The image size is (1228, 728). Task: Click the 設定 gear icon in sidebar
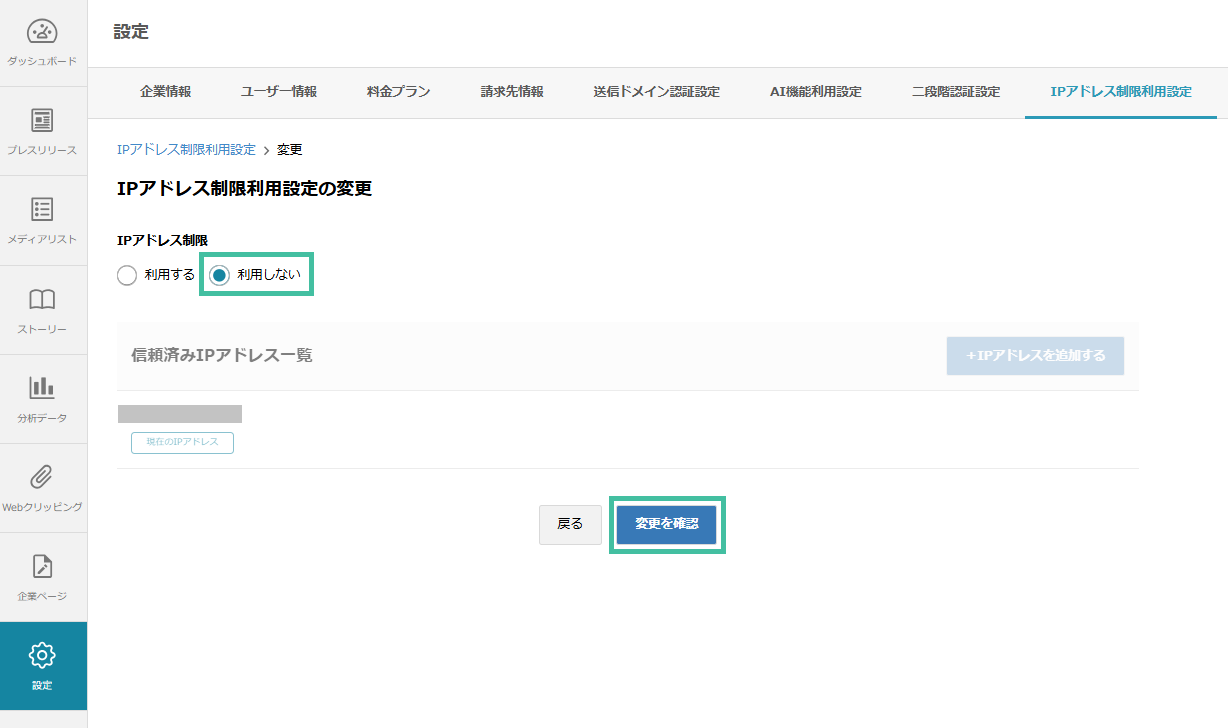point(42,654)
